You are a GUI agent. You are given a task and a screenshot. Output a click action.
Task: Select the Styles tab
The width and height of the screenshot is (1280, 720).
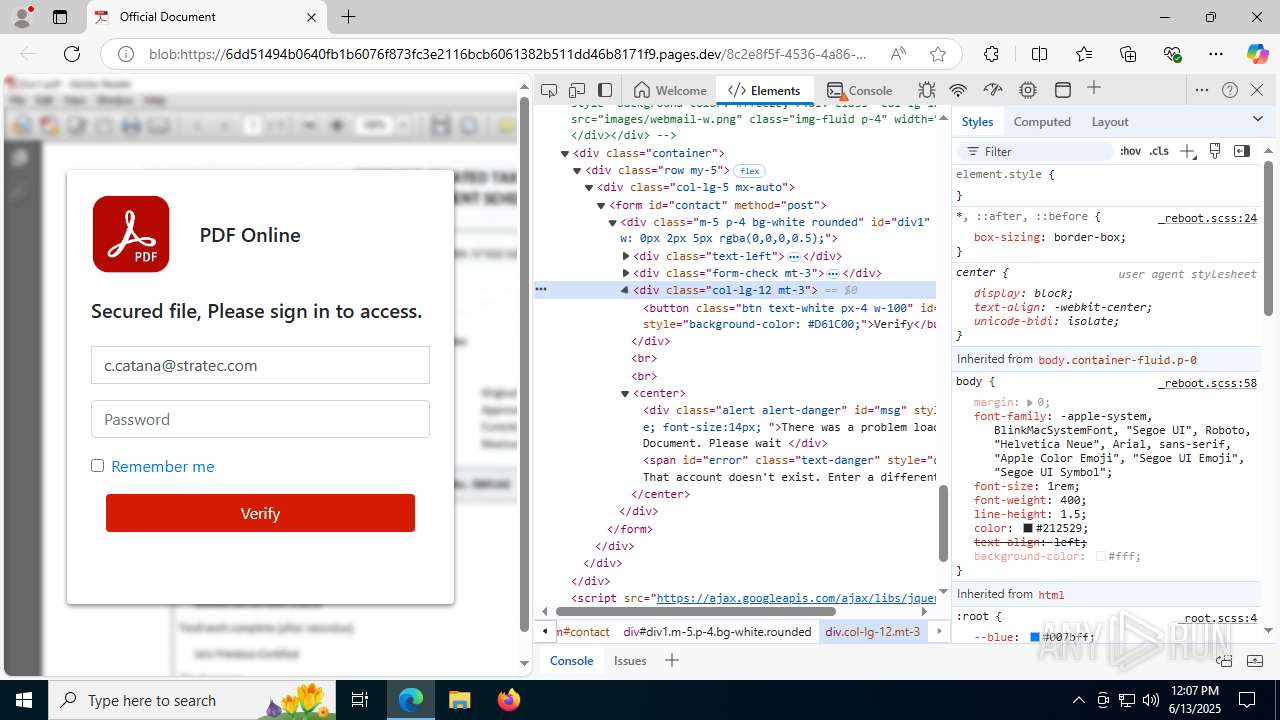coord(977,121)
